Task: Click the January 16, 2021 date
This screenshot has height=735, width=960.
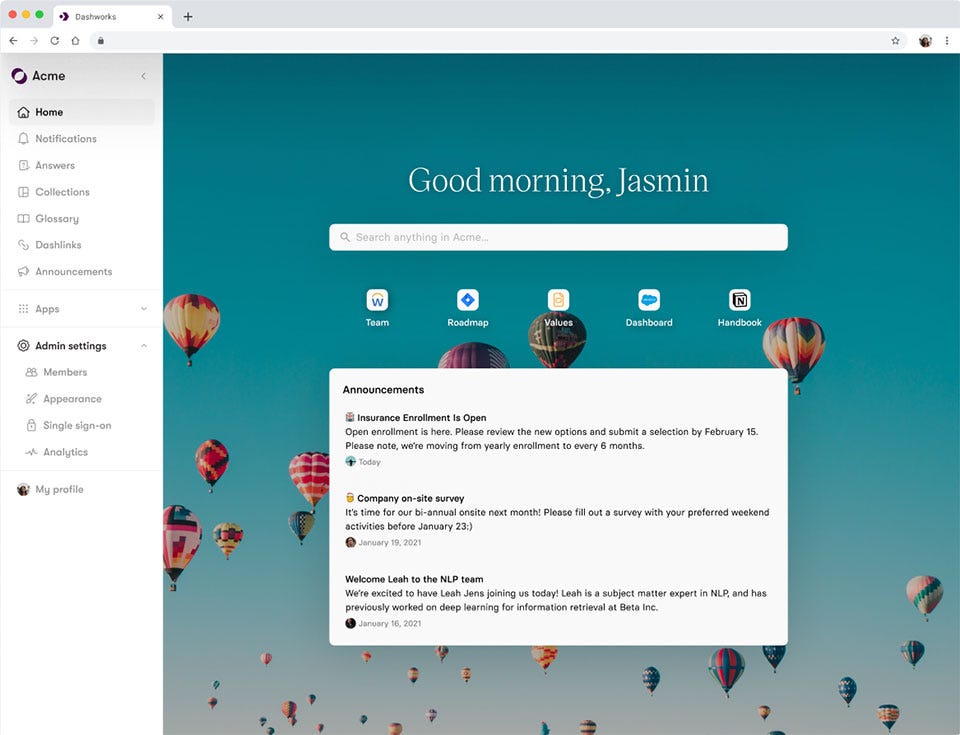Action: coord(390,624)
